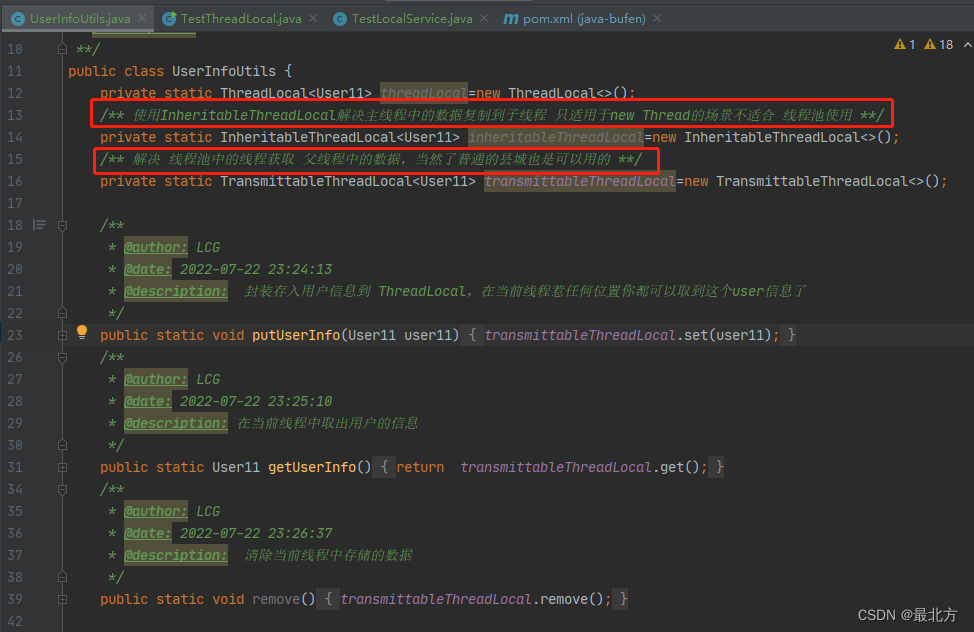Image resolution: width=974 pixels, height=632 pixels.
Task: Close the TestLocalService.java tab
Action: pyautogui.click(x=484, y=19)
